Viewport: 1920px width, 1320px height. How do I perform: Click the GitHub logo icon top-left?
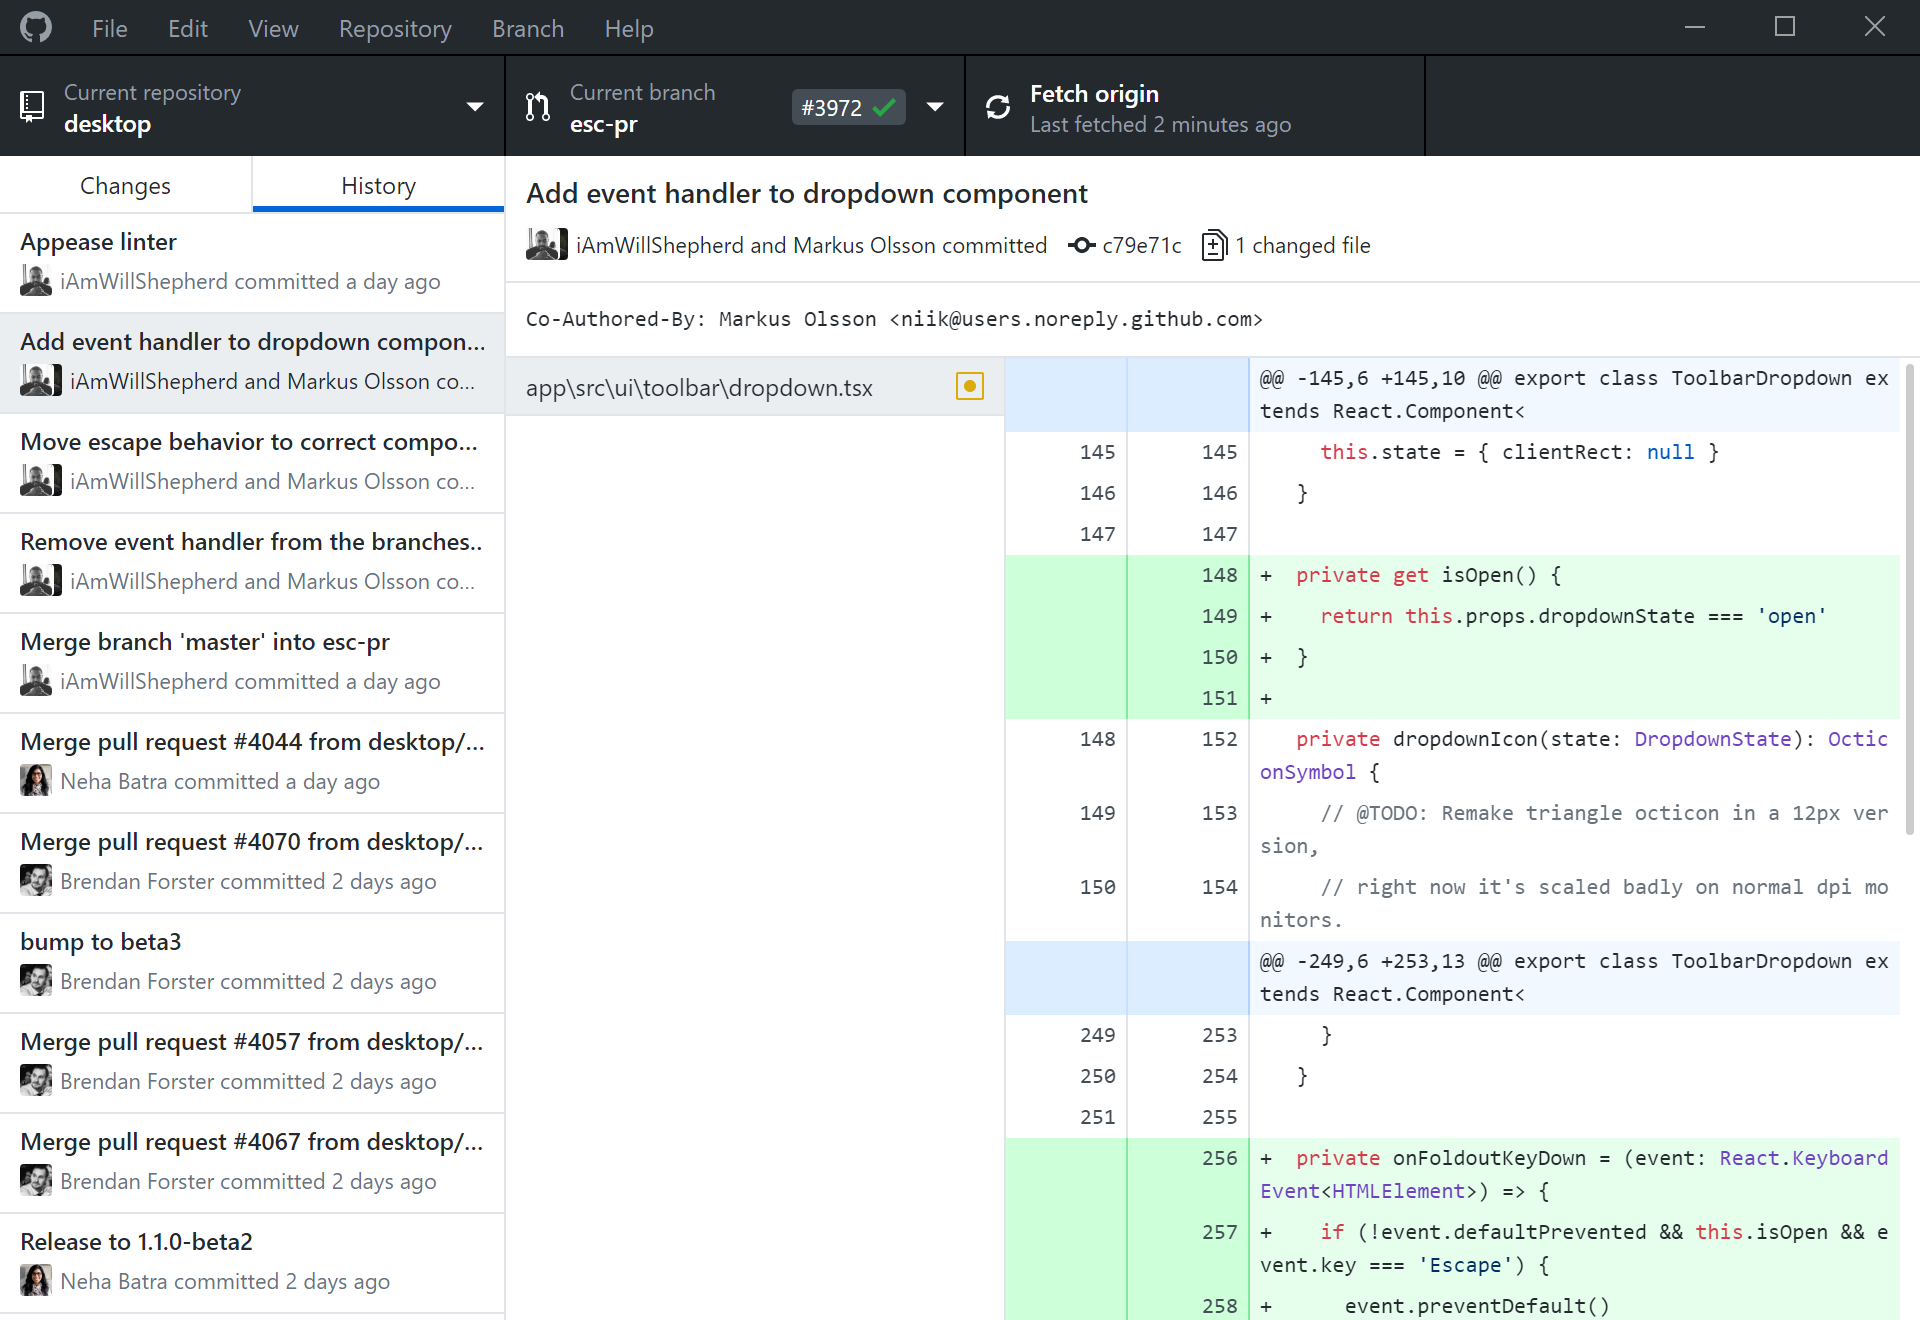coord(36,28)
